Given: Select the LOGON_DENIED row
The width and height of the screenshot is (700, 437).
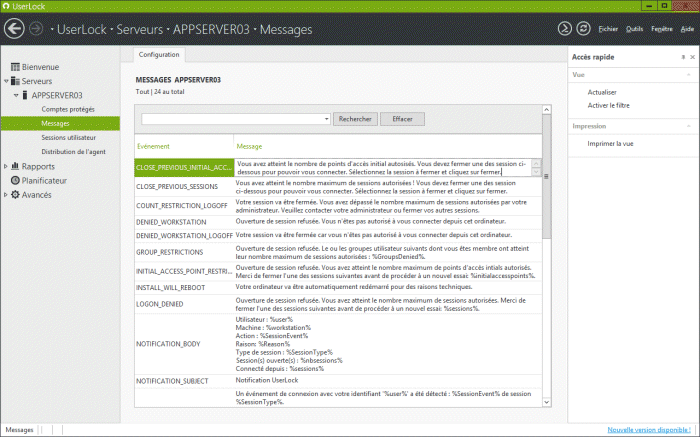Looking at the screenshot, I should 338,304.
